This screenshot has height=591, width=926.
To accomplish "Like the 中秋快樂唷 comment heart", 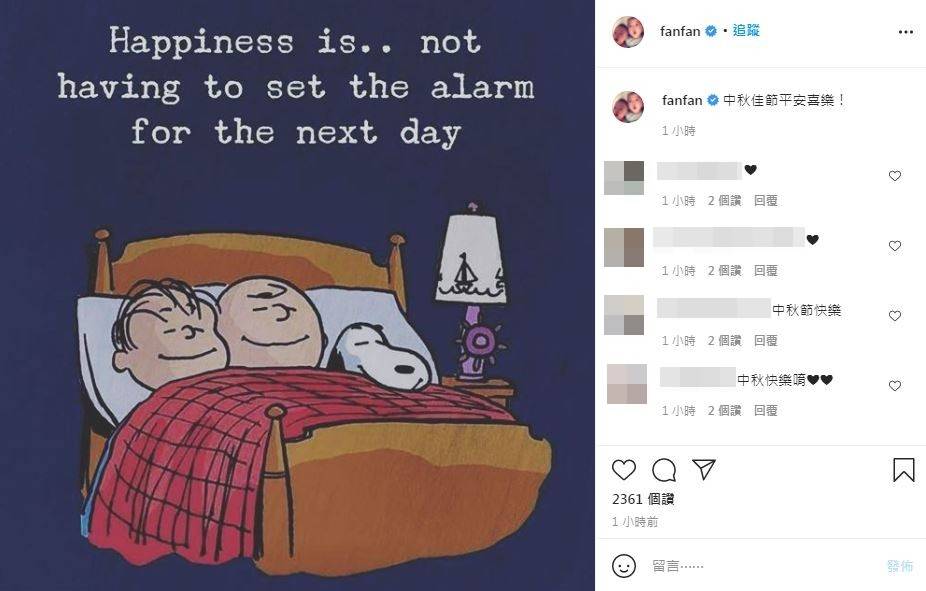I will [x=895, y=386].
